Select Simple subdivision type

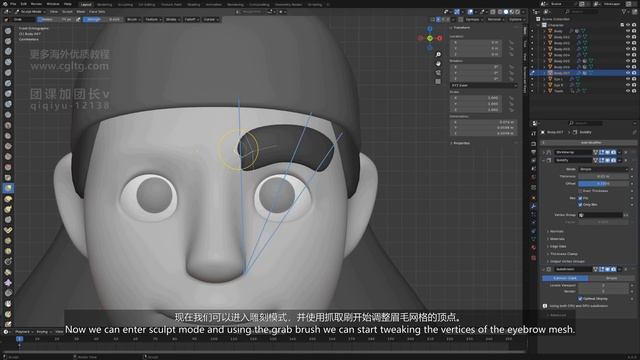pyautogui.click(x=611, y=278)
